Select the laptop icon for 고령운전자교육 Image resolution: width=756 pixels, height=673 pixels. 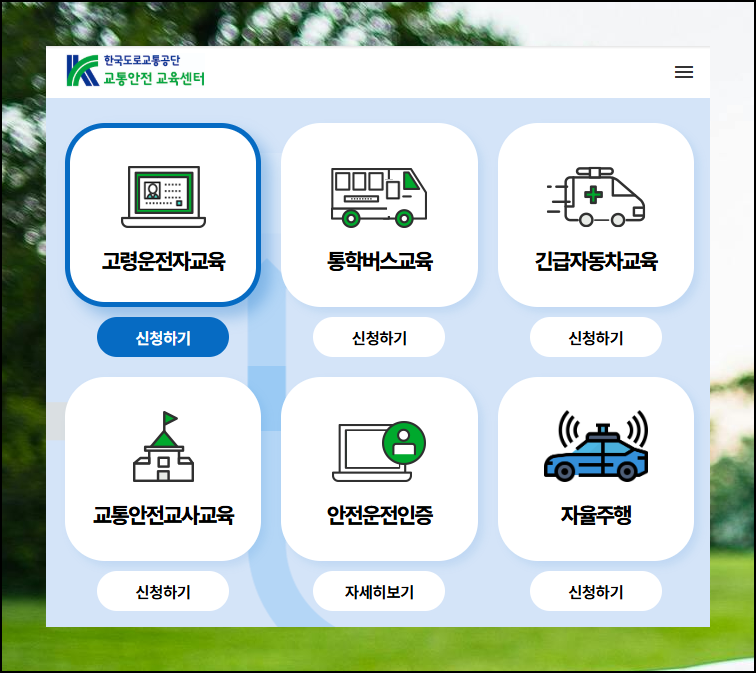[163, 197]
